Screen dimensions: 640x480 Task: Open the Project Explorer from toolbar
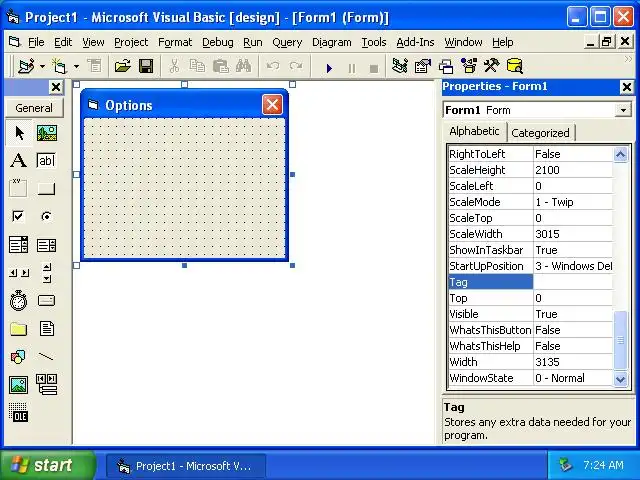400,66
